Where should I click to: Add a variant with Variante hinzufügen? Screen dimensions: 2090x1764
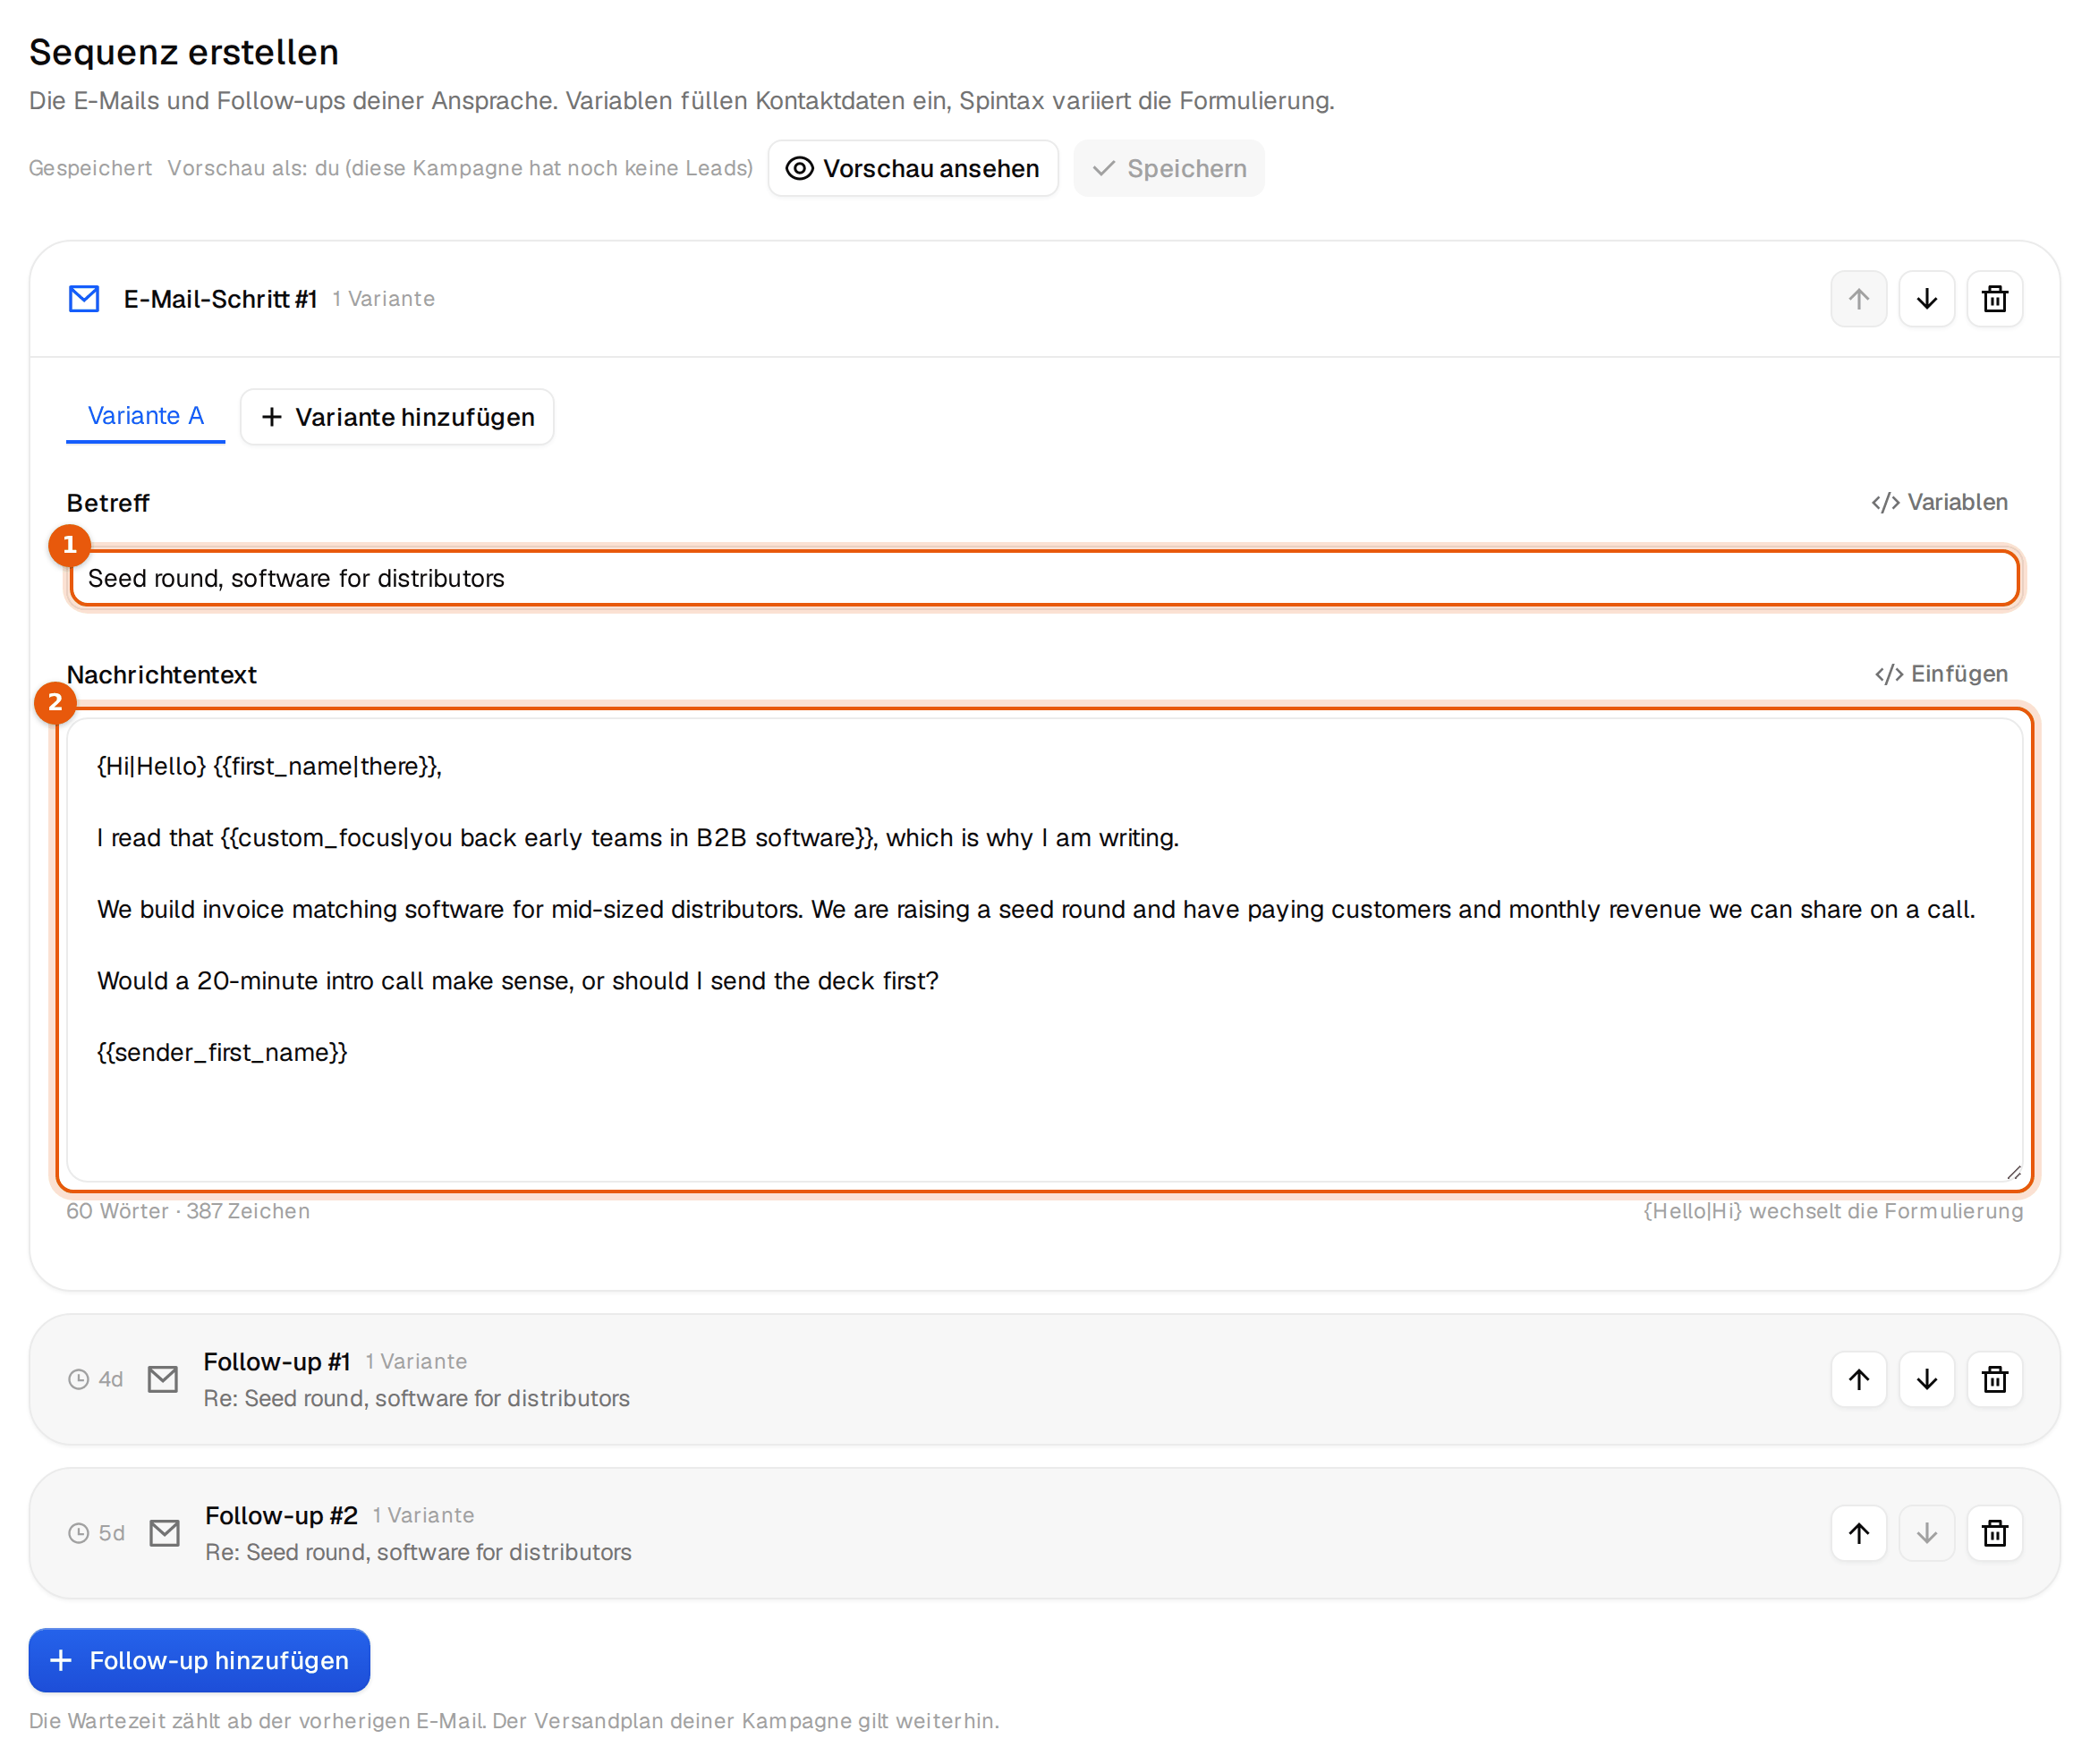(x=397, y=417)
